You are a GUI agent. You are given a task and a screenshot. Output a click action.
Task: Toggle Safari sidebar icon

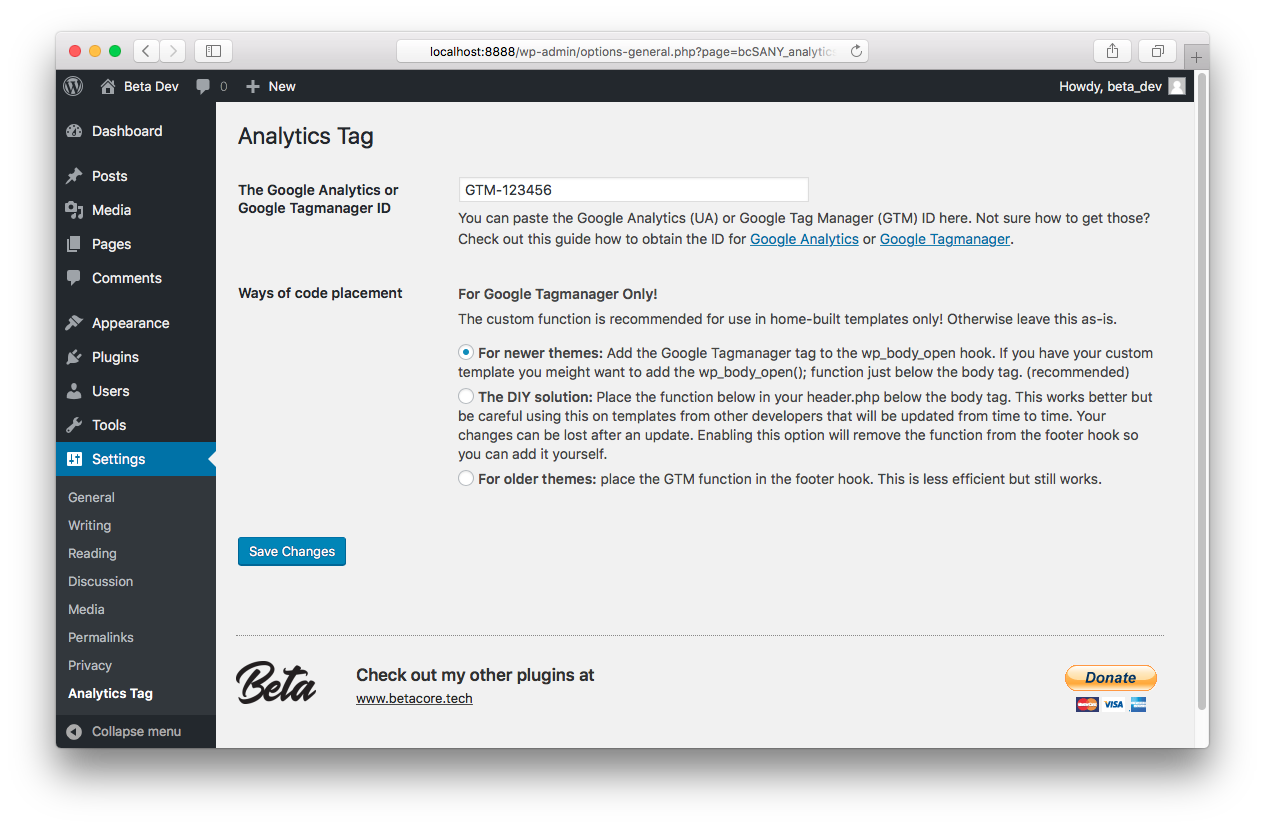click(x=213, y=51)
